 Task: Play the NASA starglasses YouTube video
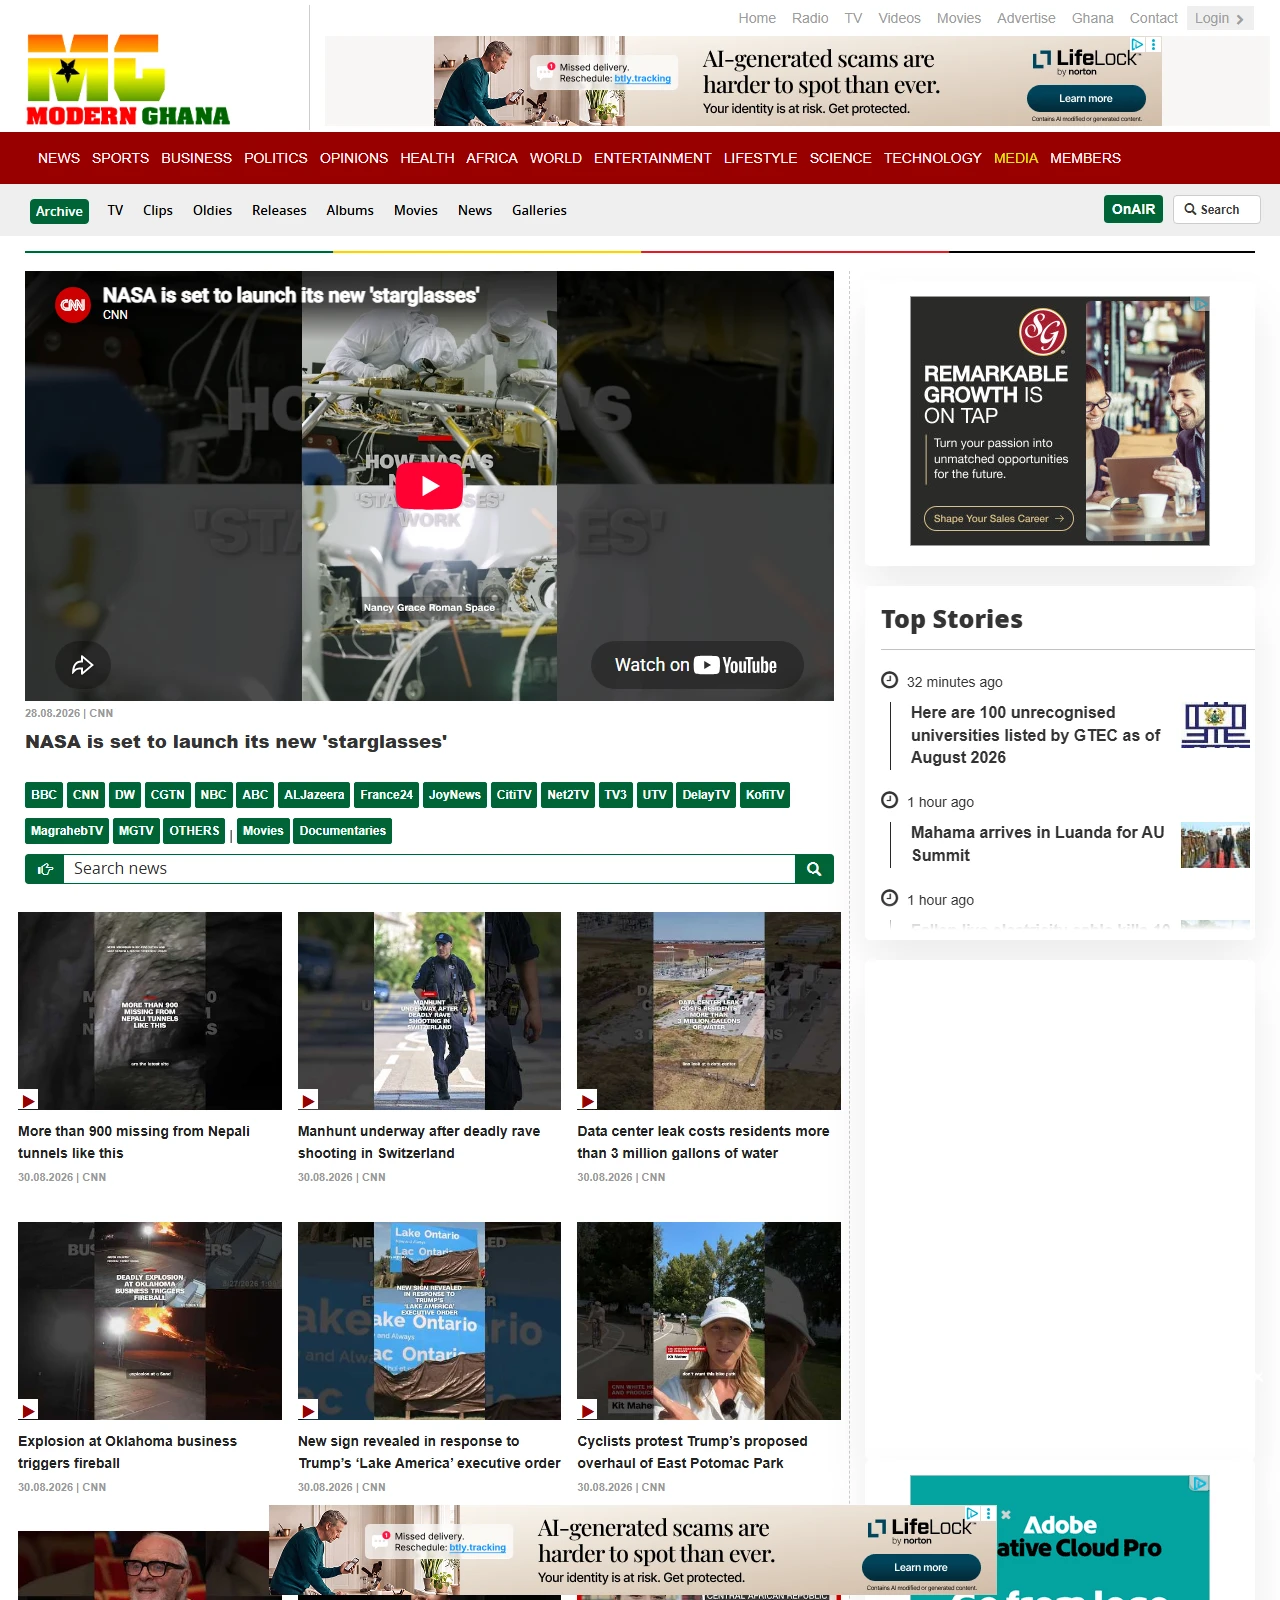coord(429,486)
